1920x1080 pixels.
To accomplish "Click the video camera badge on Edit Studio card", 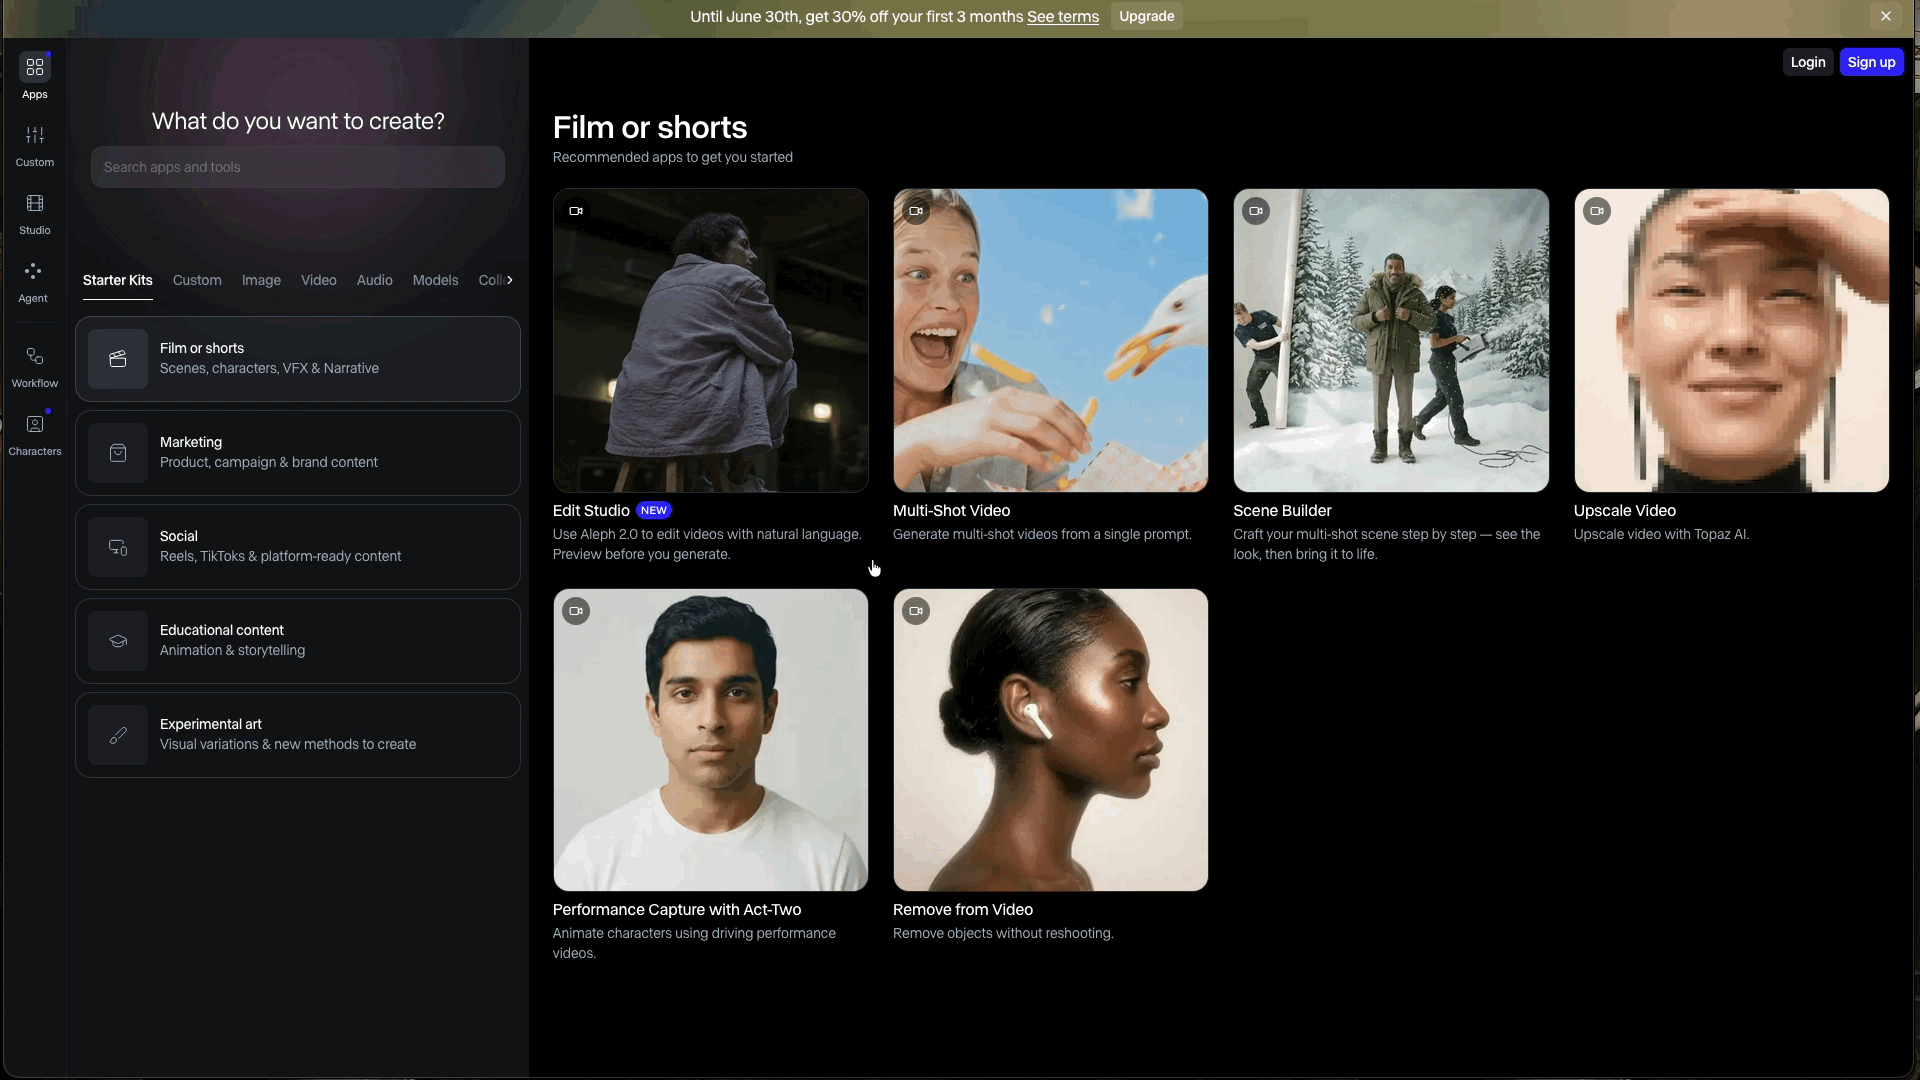I will pyautogui.click(x=576, y=211).
